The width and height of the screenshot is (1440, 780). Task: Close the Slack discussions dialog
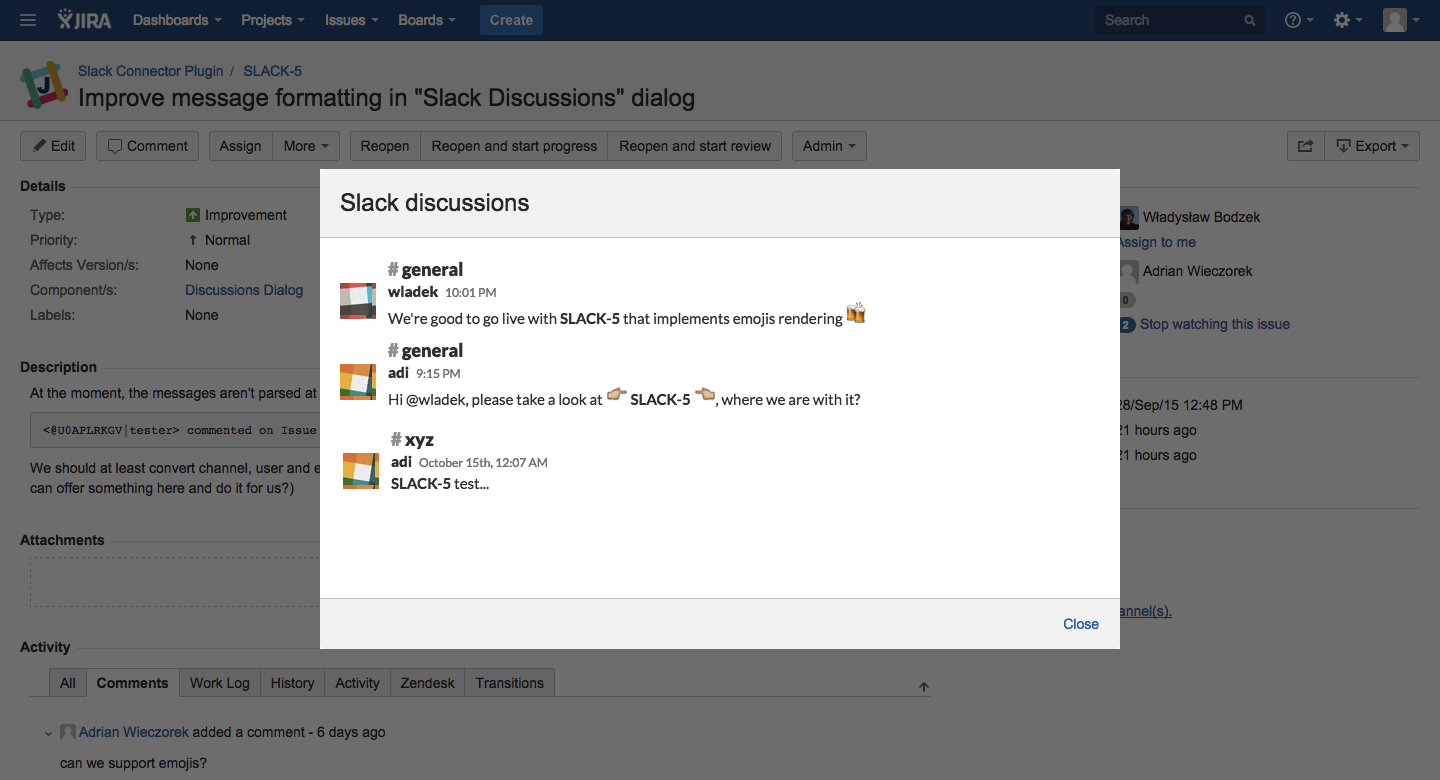point(1080,624)
